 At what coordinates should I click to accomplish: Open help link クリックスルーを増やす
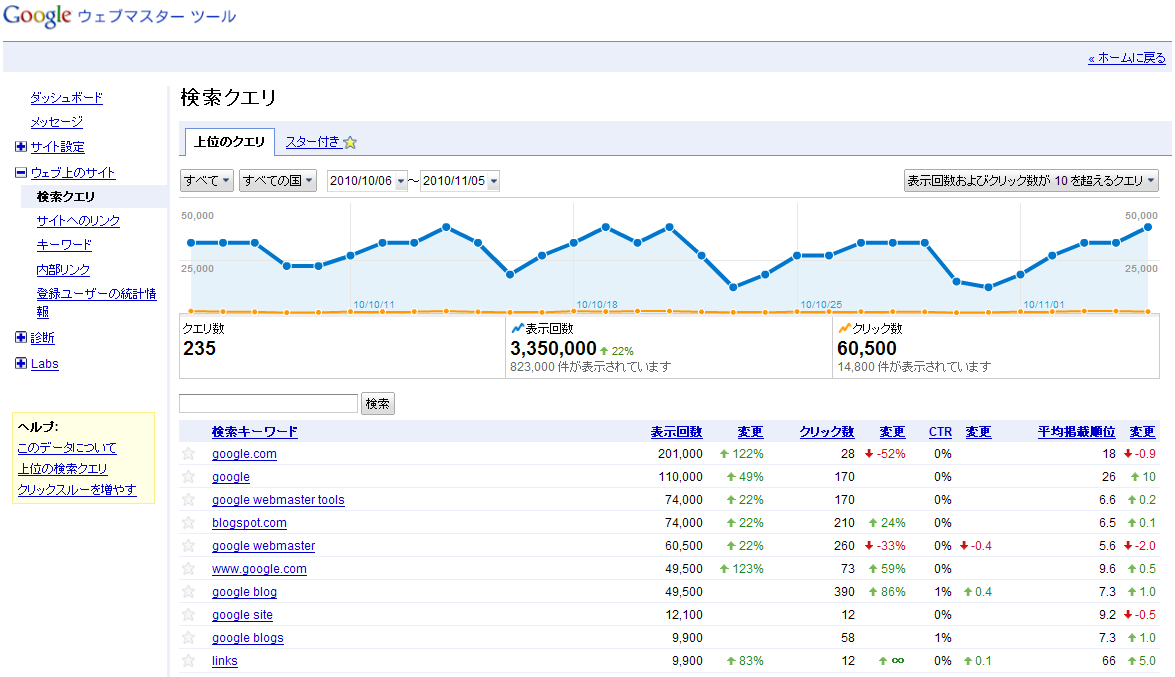pos(76,490)
